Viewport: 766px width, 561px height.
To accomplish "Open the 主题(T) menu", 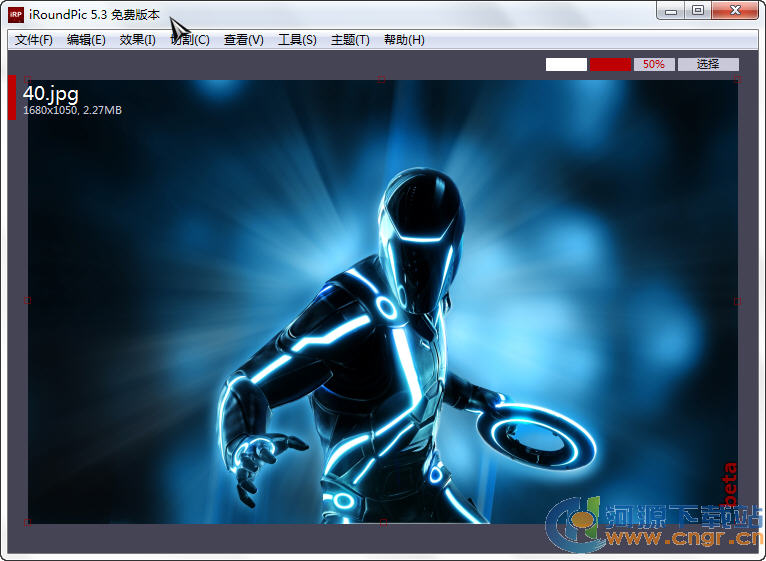I will (x=350, y=40).
